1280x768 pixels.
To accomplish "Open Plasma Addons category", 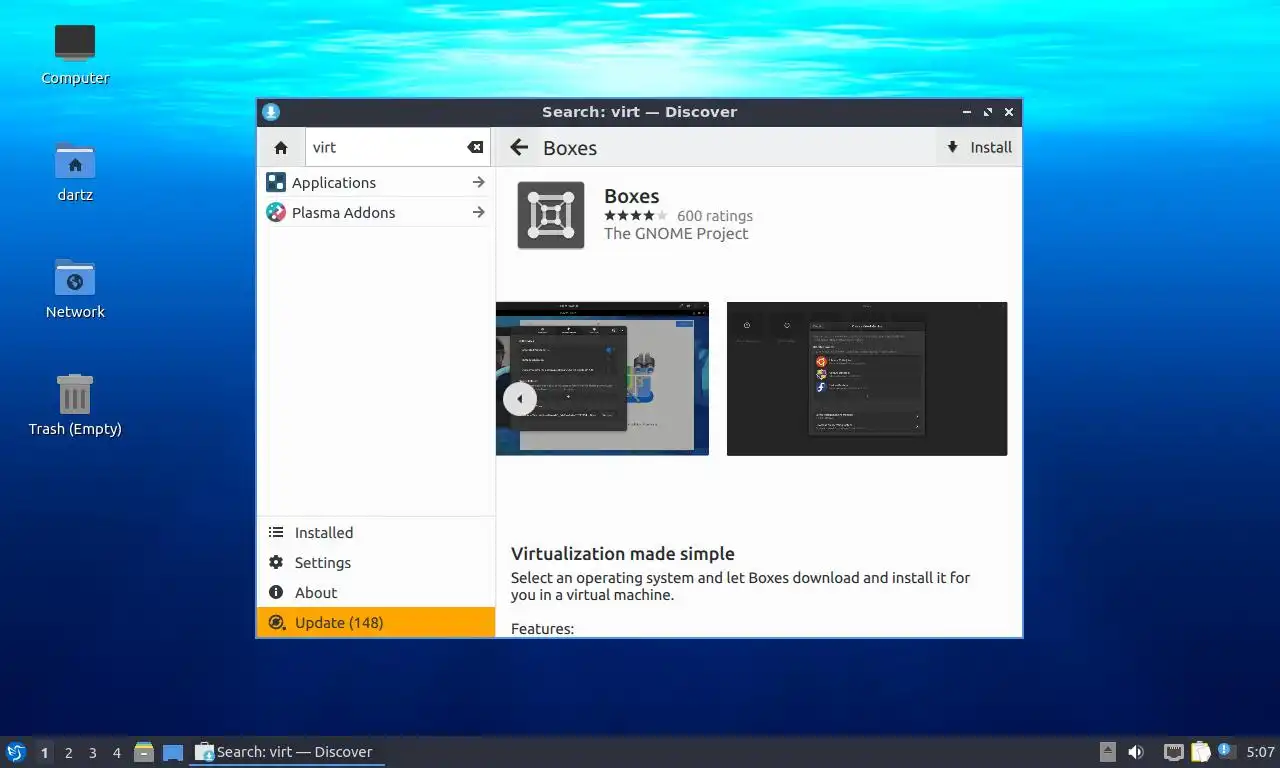I will 376,212.
